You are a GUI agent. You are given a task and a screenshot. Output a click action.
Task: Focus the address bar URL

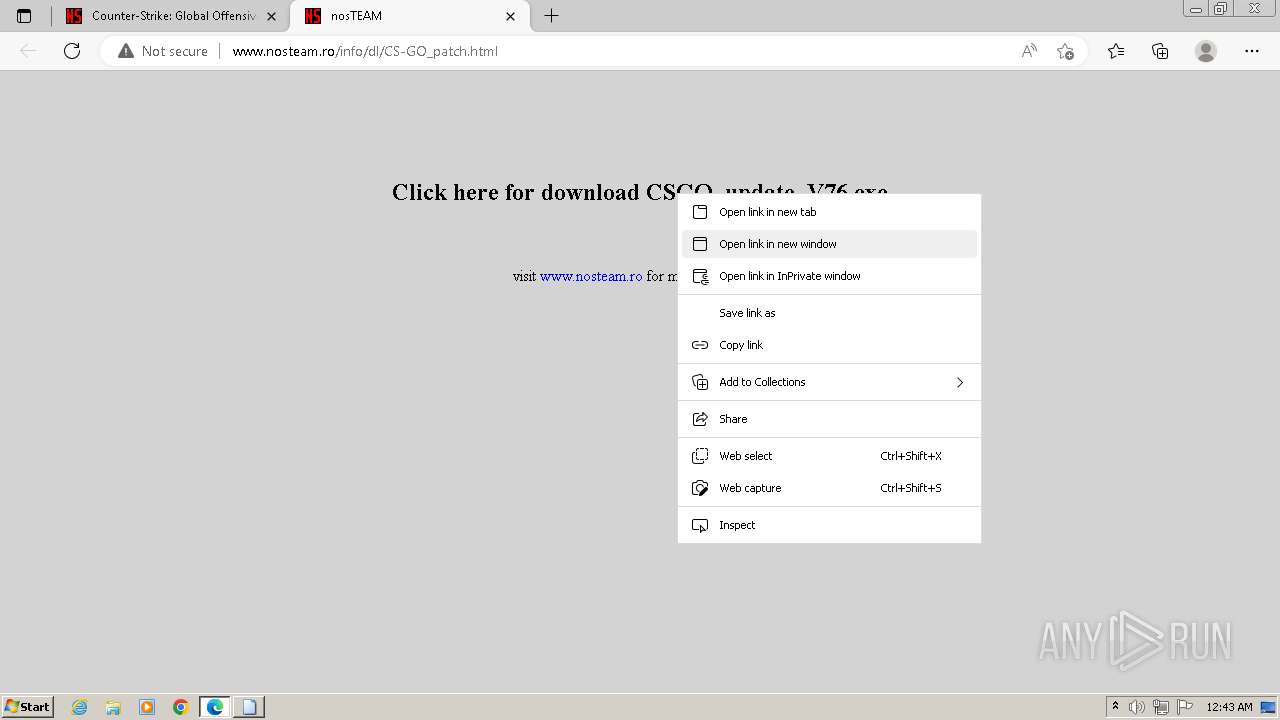[x=365, y=51]
